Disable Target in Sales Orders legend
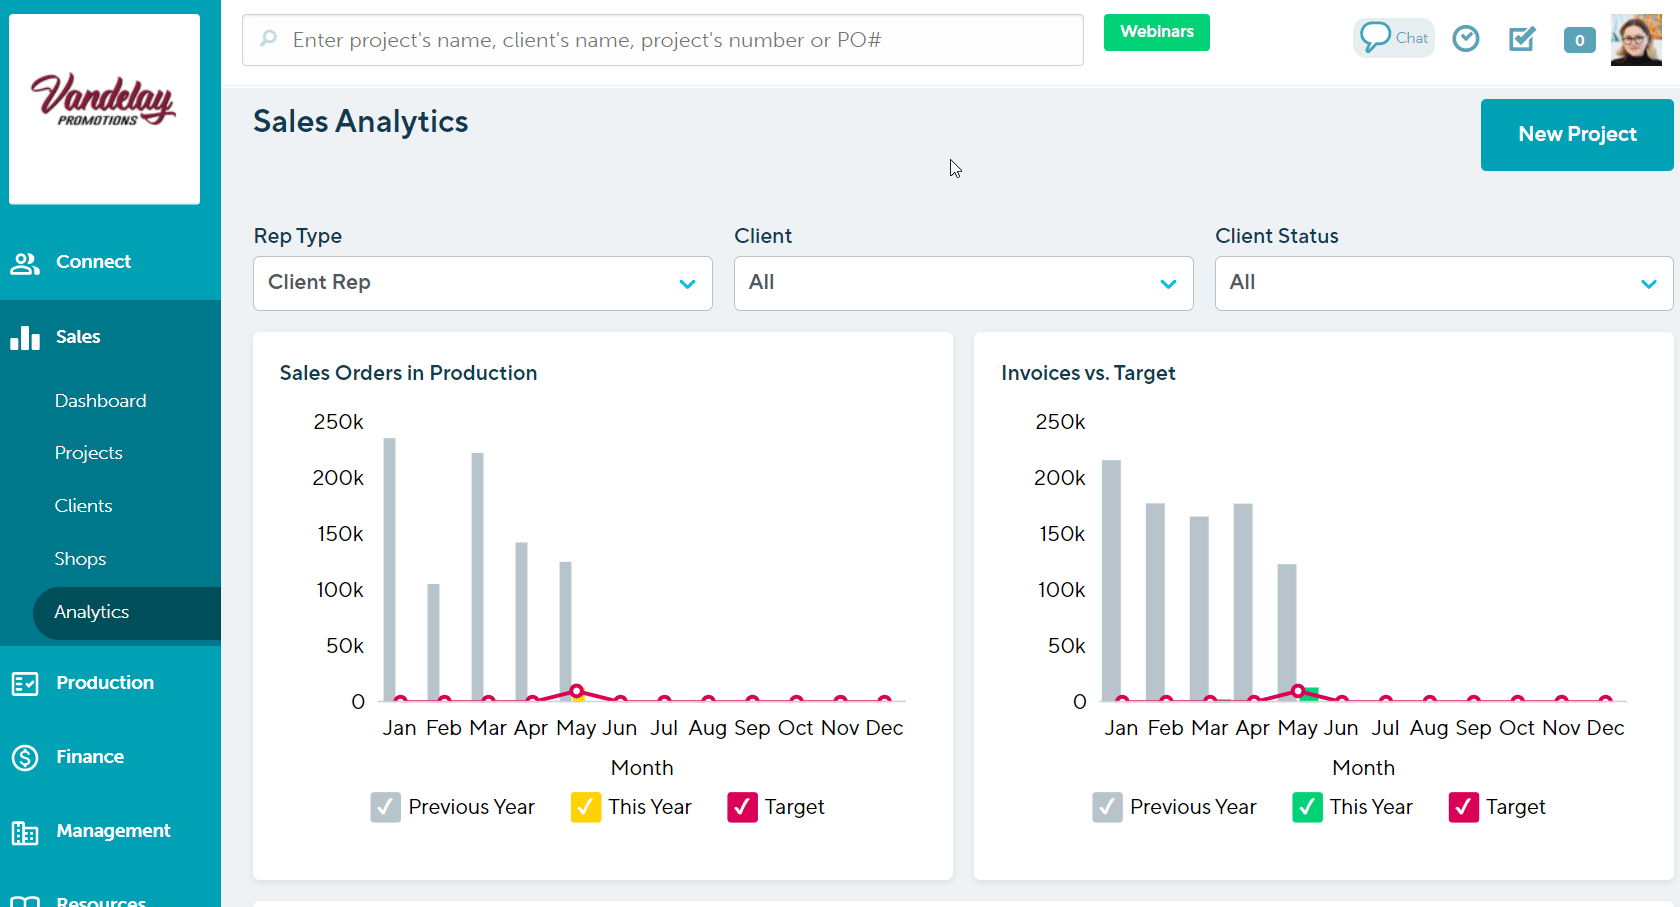 point(741,806)
